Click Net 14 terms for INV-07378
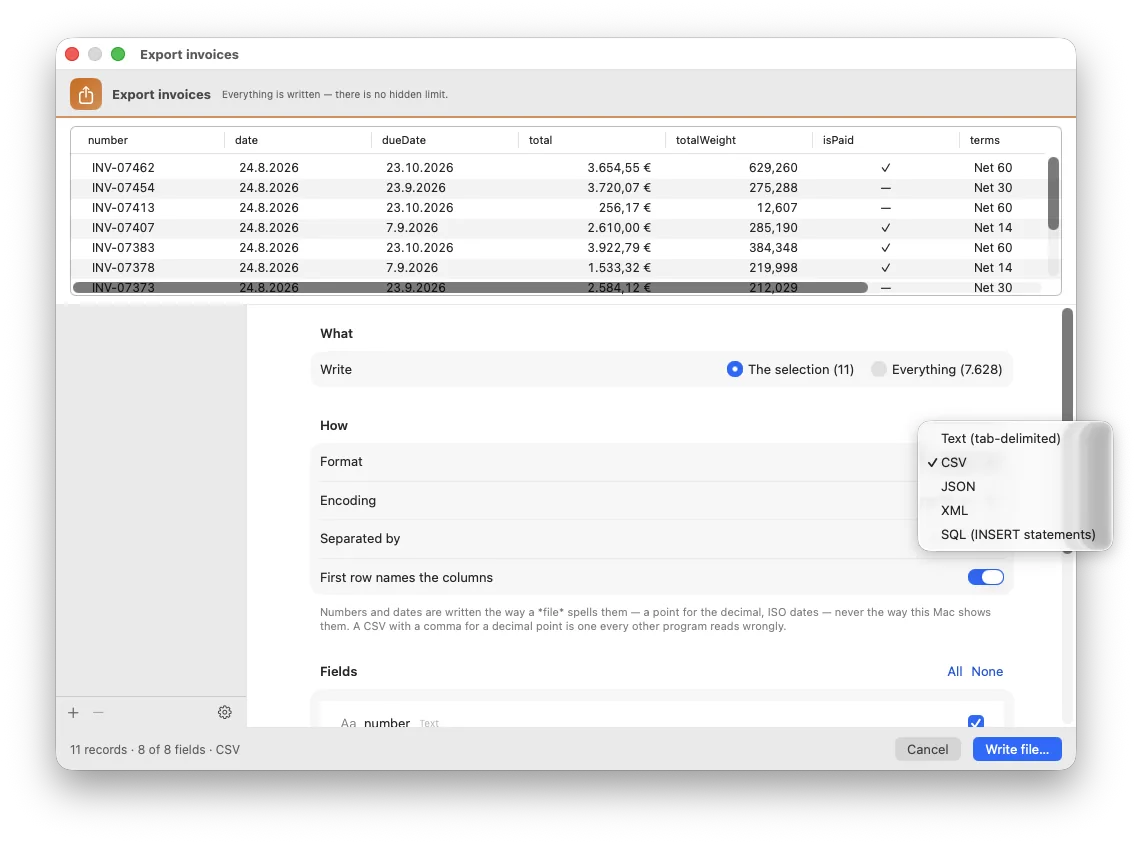1136x844 pixels. tap(993, 268)
